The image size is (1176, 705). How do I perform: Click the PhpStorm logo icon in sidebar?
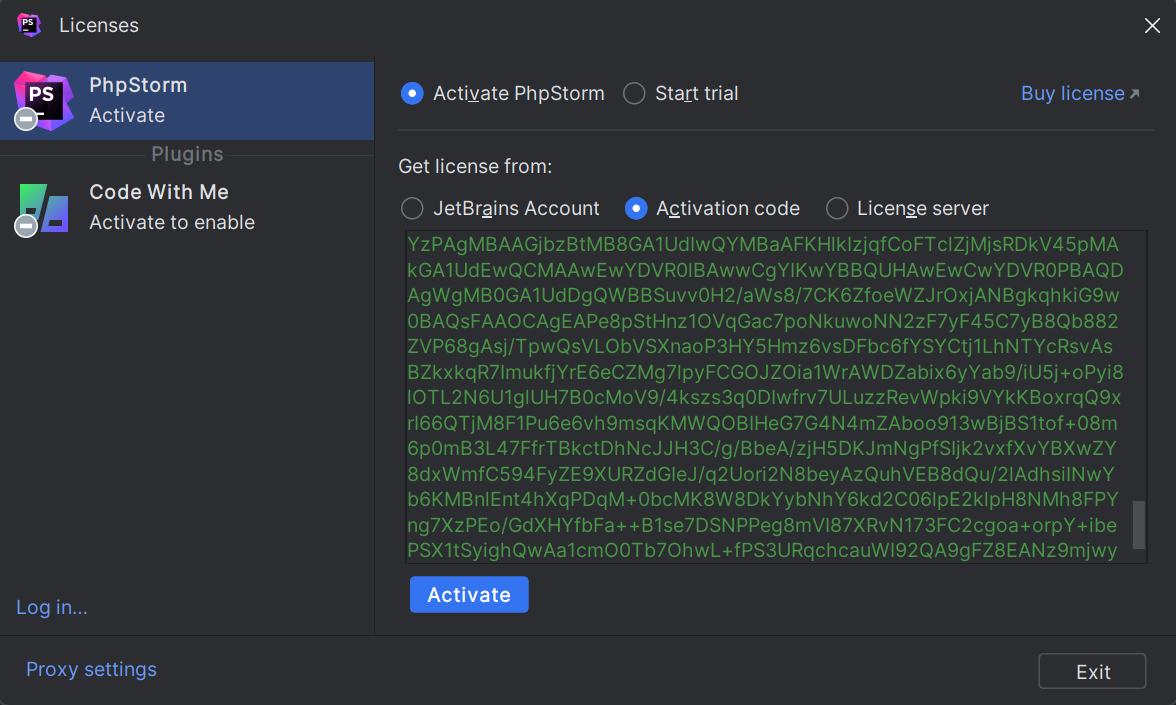[45, 99]
